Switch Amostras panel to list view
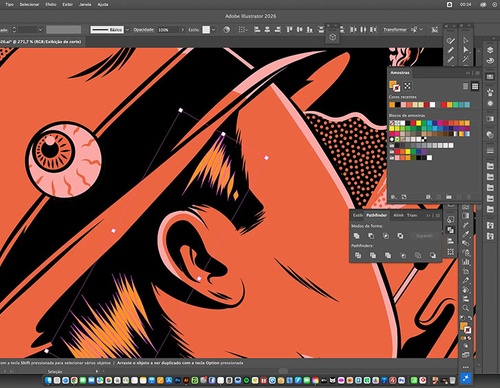 click(x=465, y=86)
